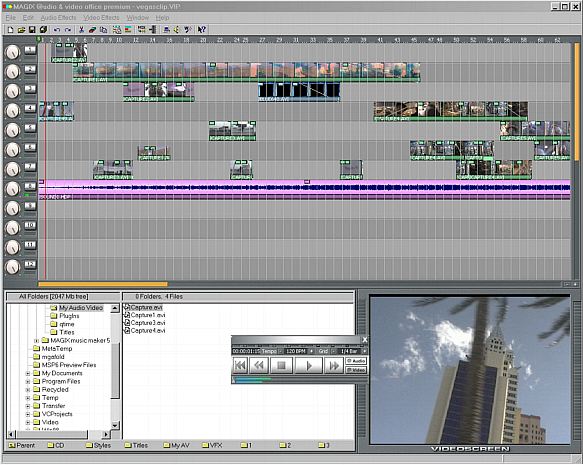The image size is (583, 465).
Task: Click the copy pages toolbar icon
Action: (103, 30)
